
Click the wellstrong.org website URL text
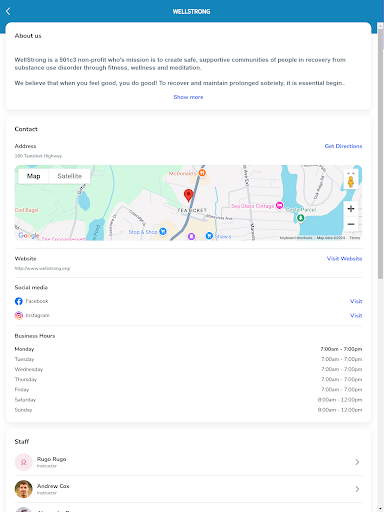coord(43,268)
